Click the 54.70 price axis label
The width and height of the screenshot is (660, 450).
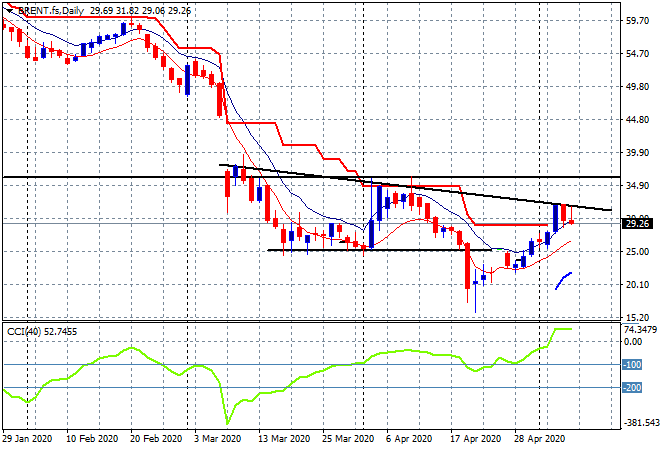click(637, 53)
